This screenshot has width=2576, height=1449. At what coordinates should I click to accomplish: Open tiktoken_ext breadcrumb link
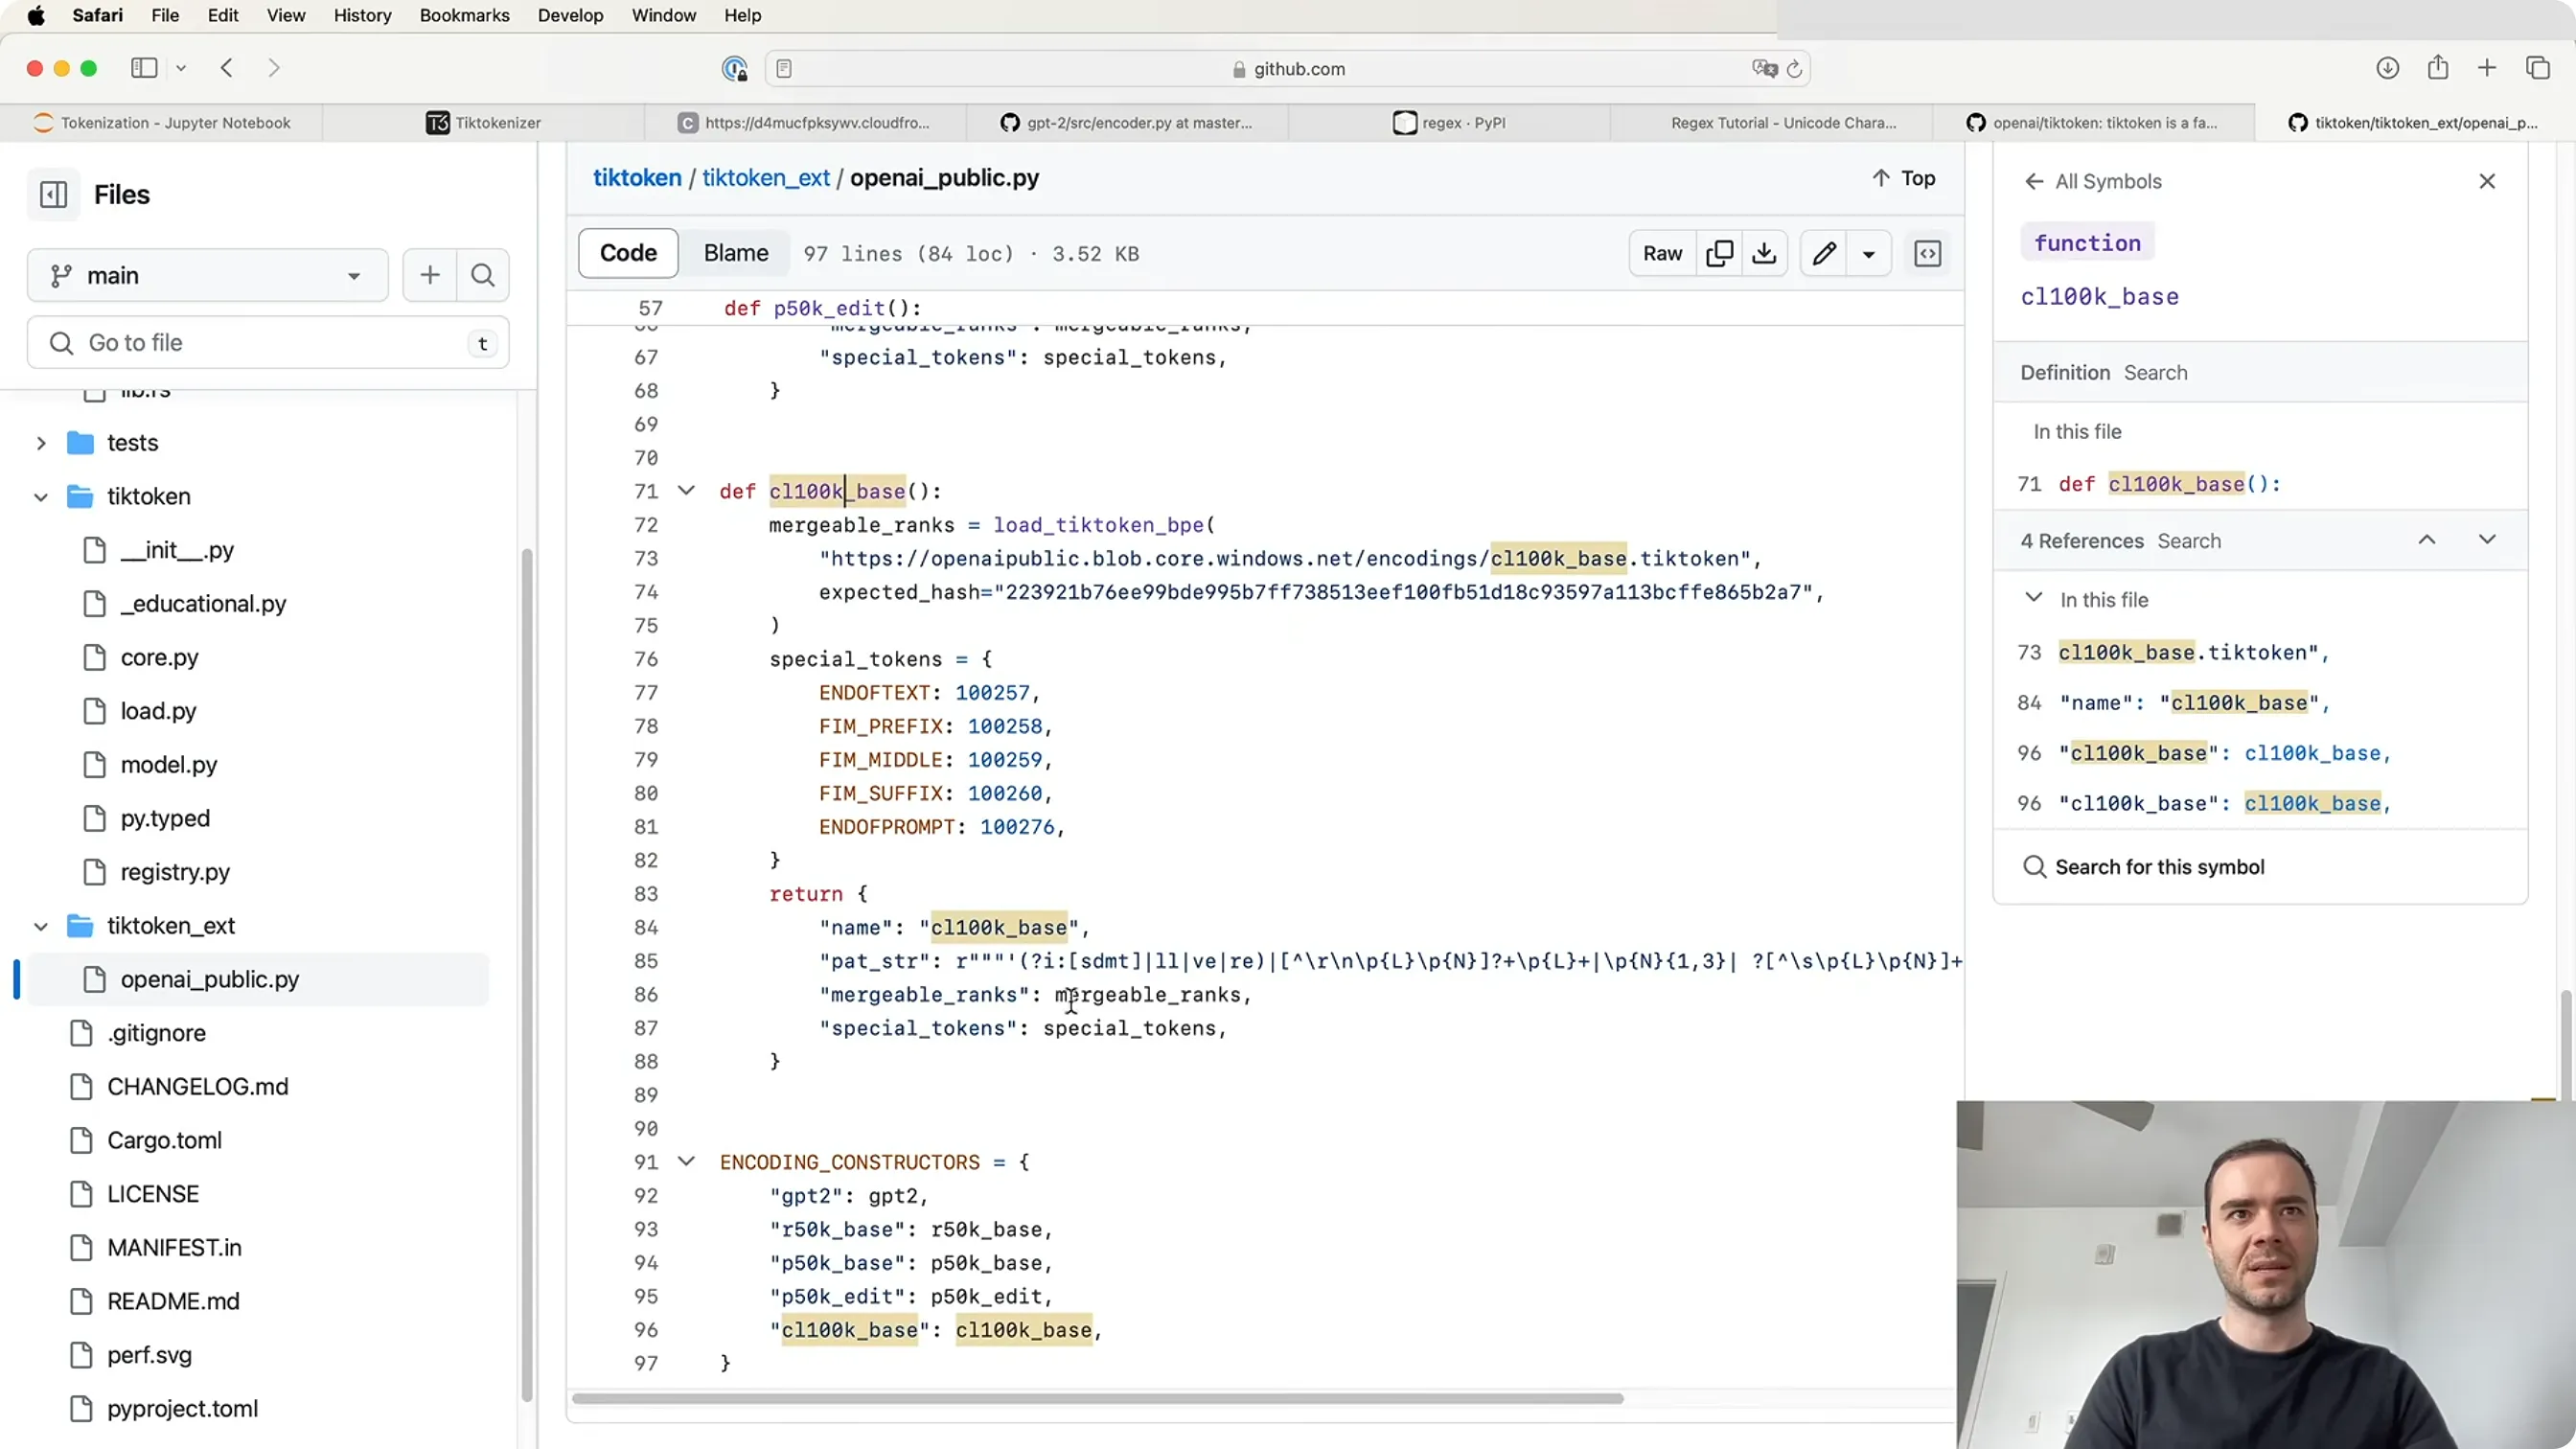coord(765,178)
